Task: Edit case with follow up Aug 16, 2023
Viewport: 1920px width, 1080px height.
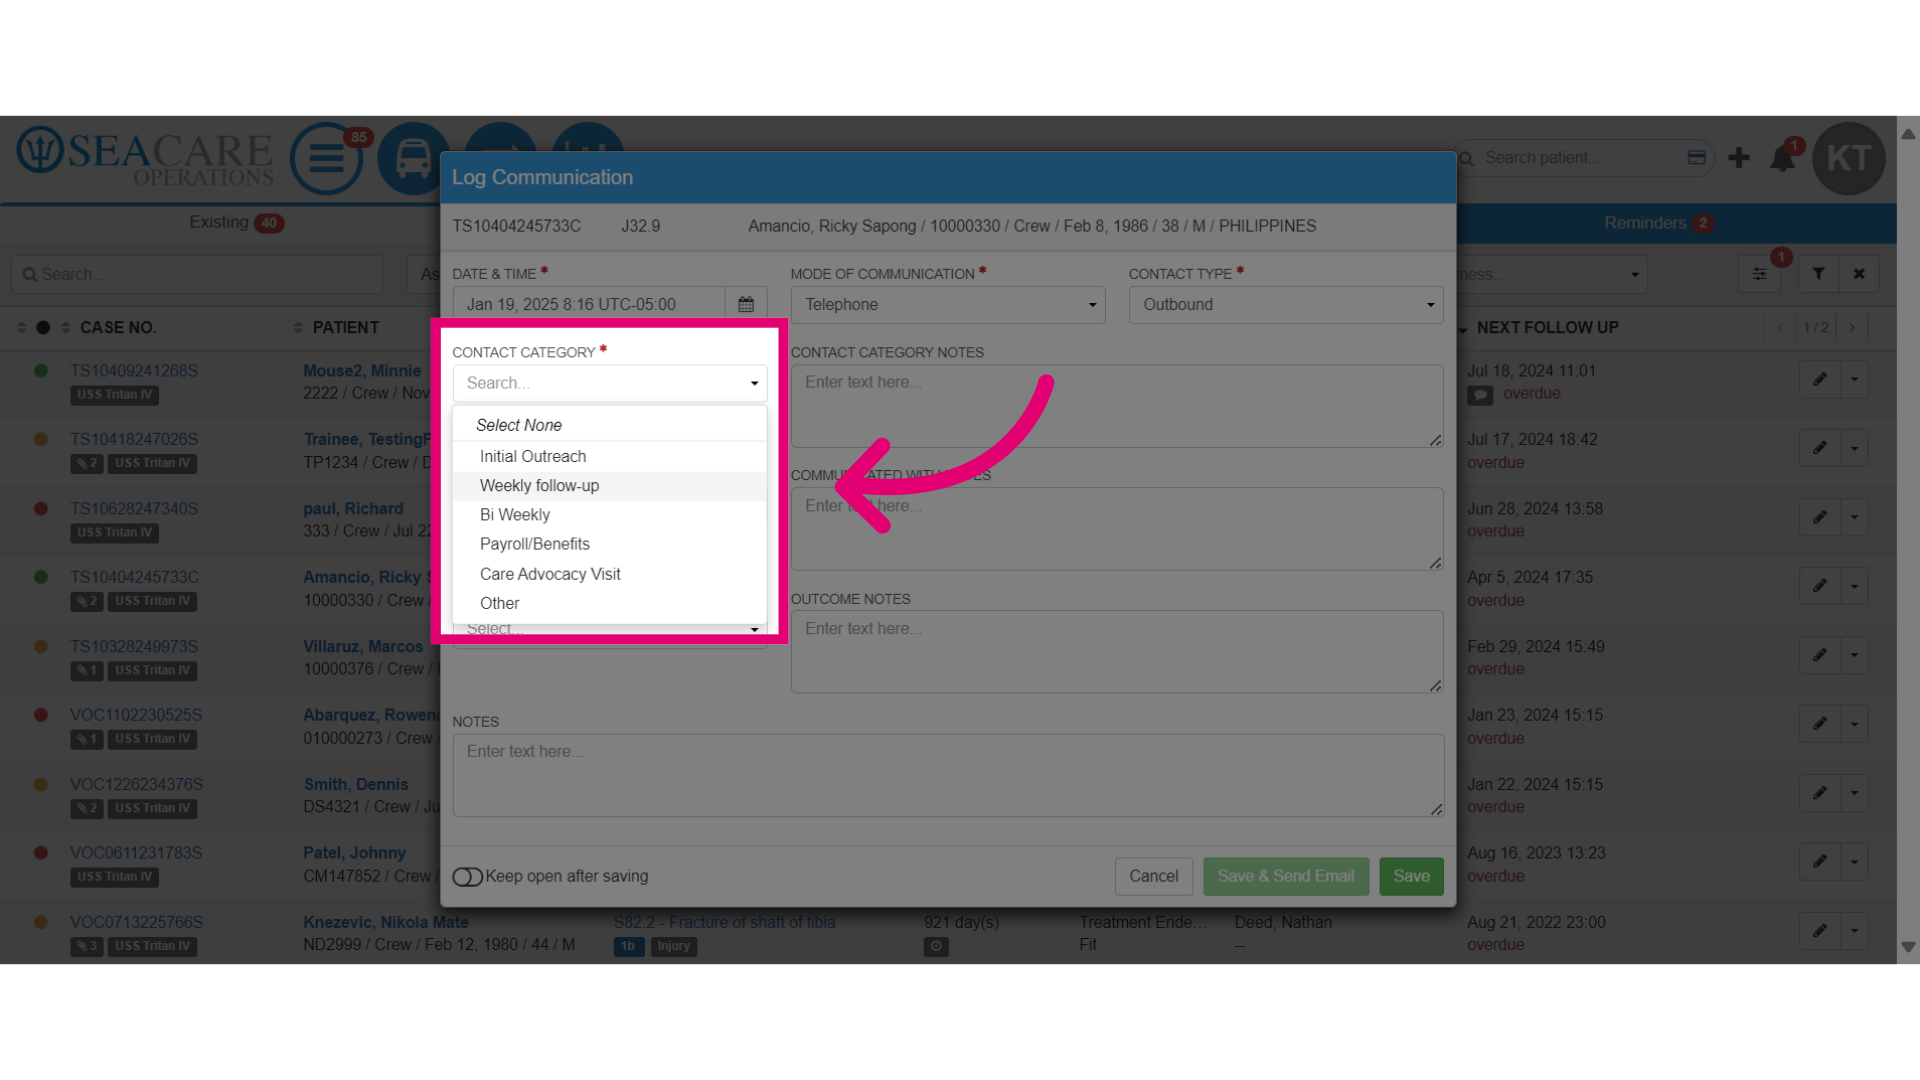Action: [1820, 861]
